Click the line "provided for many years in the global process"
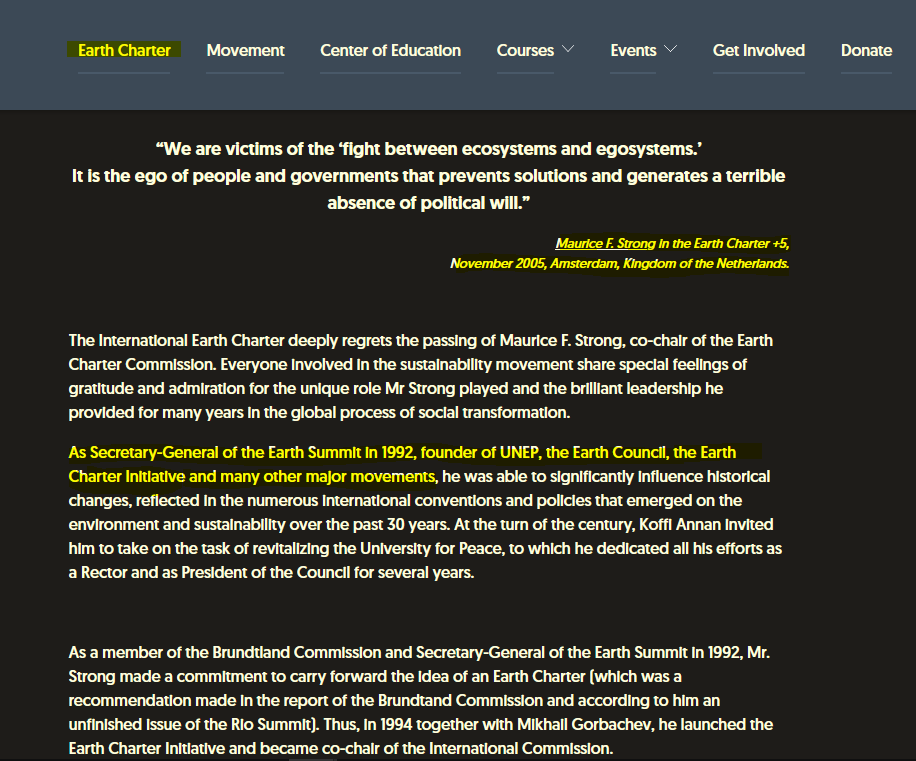 click(319, 412)
